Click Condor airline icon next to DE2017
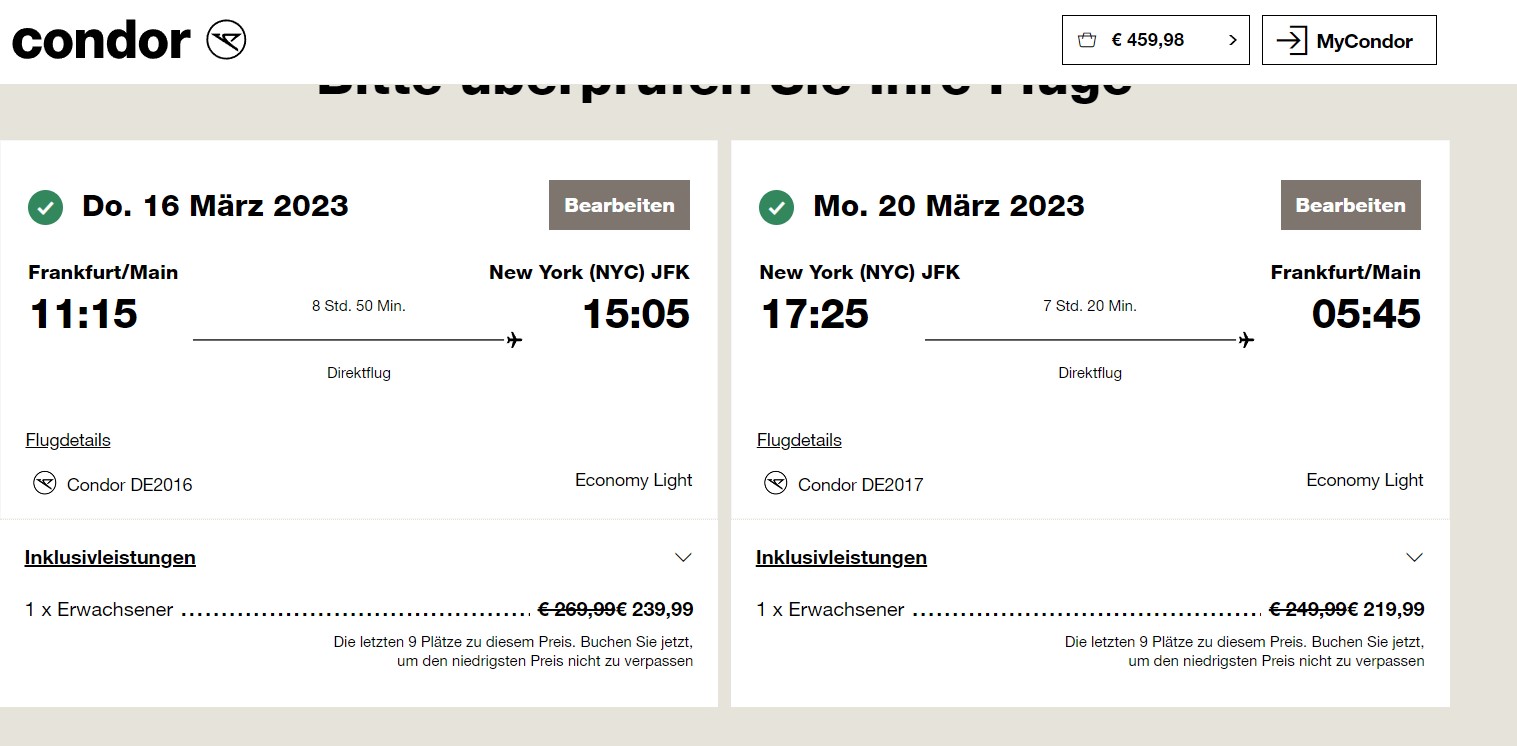Viewport: 1517px width, 746px height. (776, 484)
